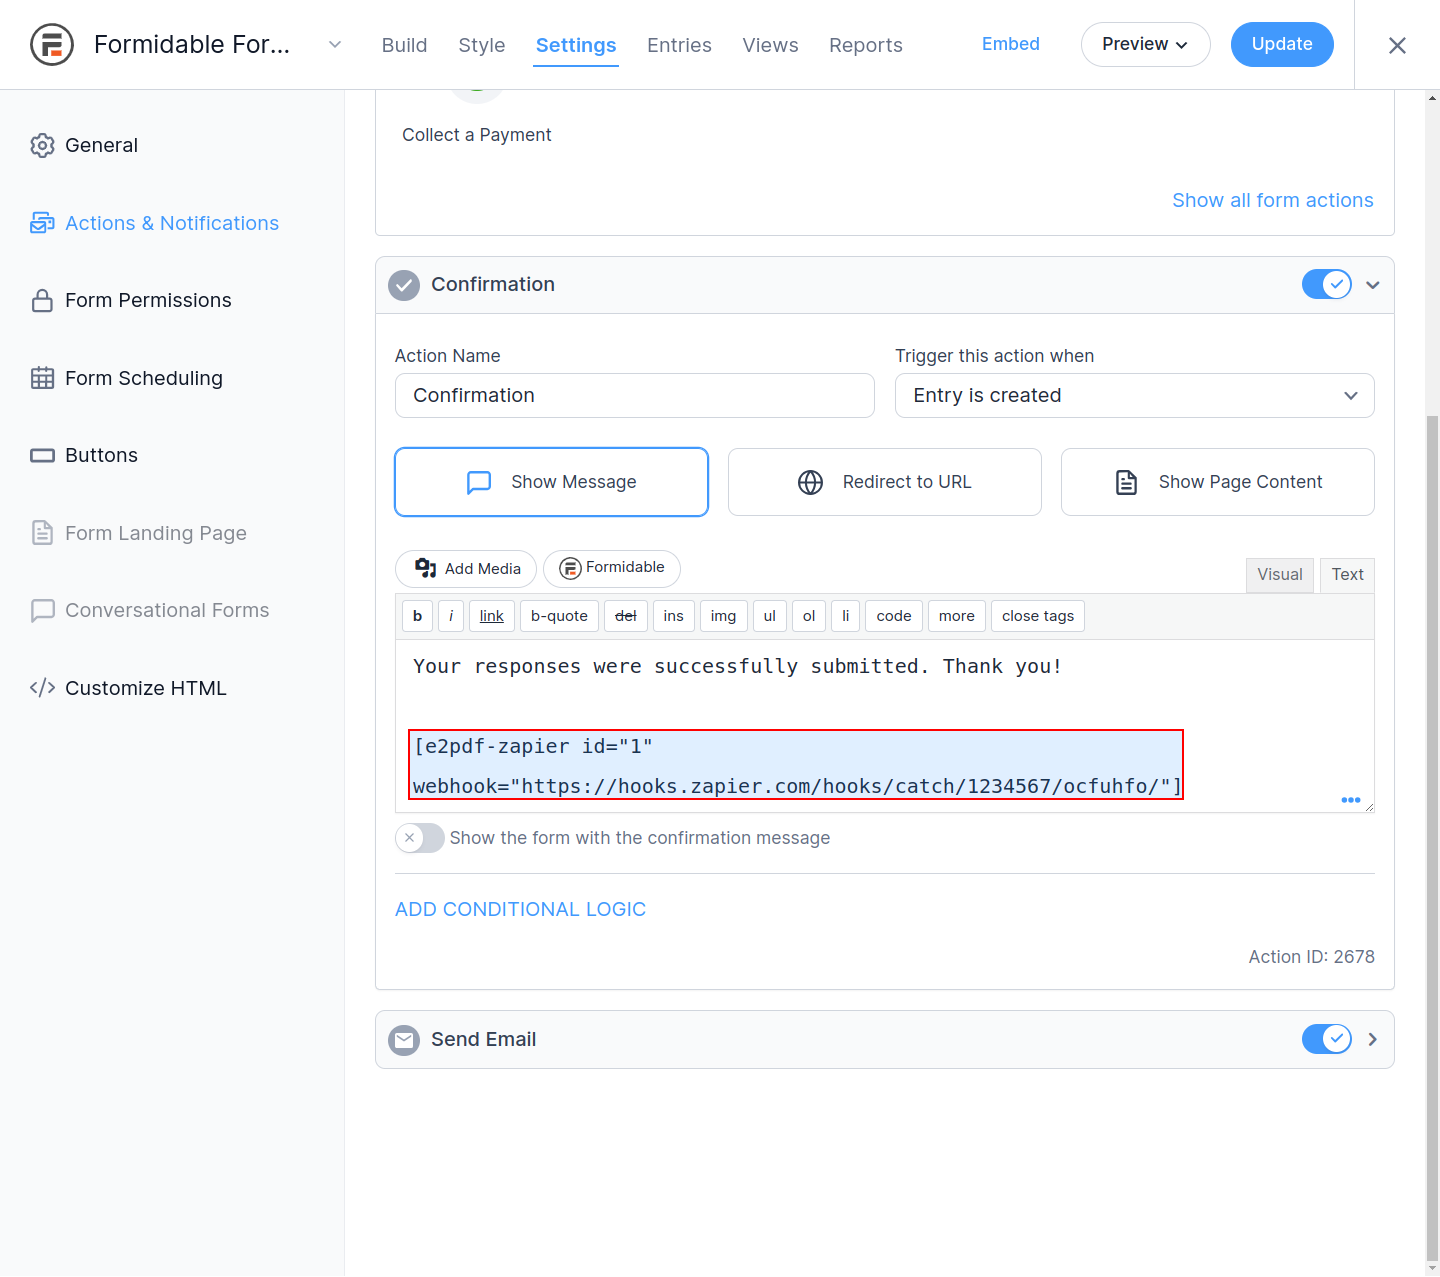1440x1277 pixels.
Task: Switch editor to Visual tab
Action: click(x=1279, y=574)
